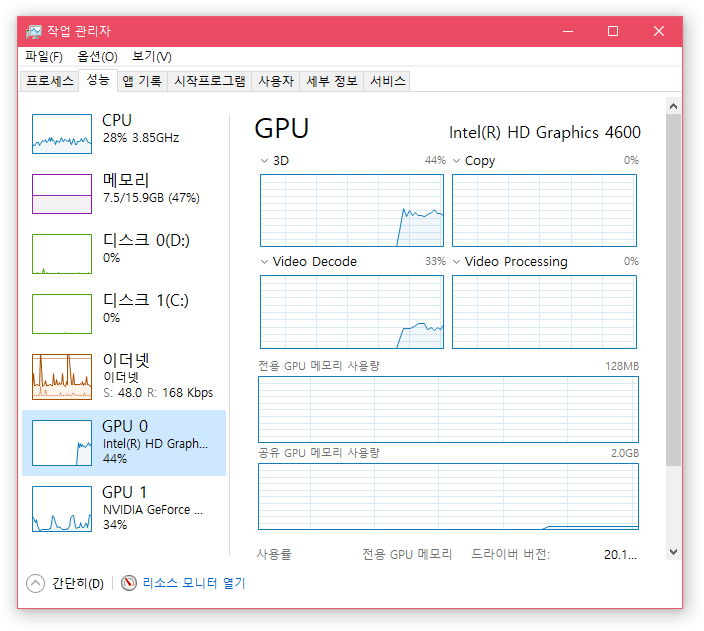
Task: Select the Ethernet network graph item
Action: point(61,374)
